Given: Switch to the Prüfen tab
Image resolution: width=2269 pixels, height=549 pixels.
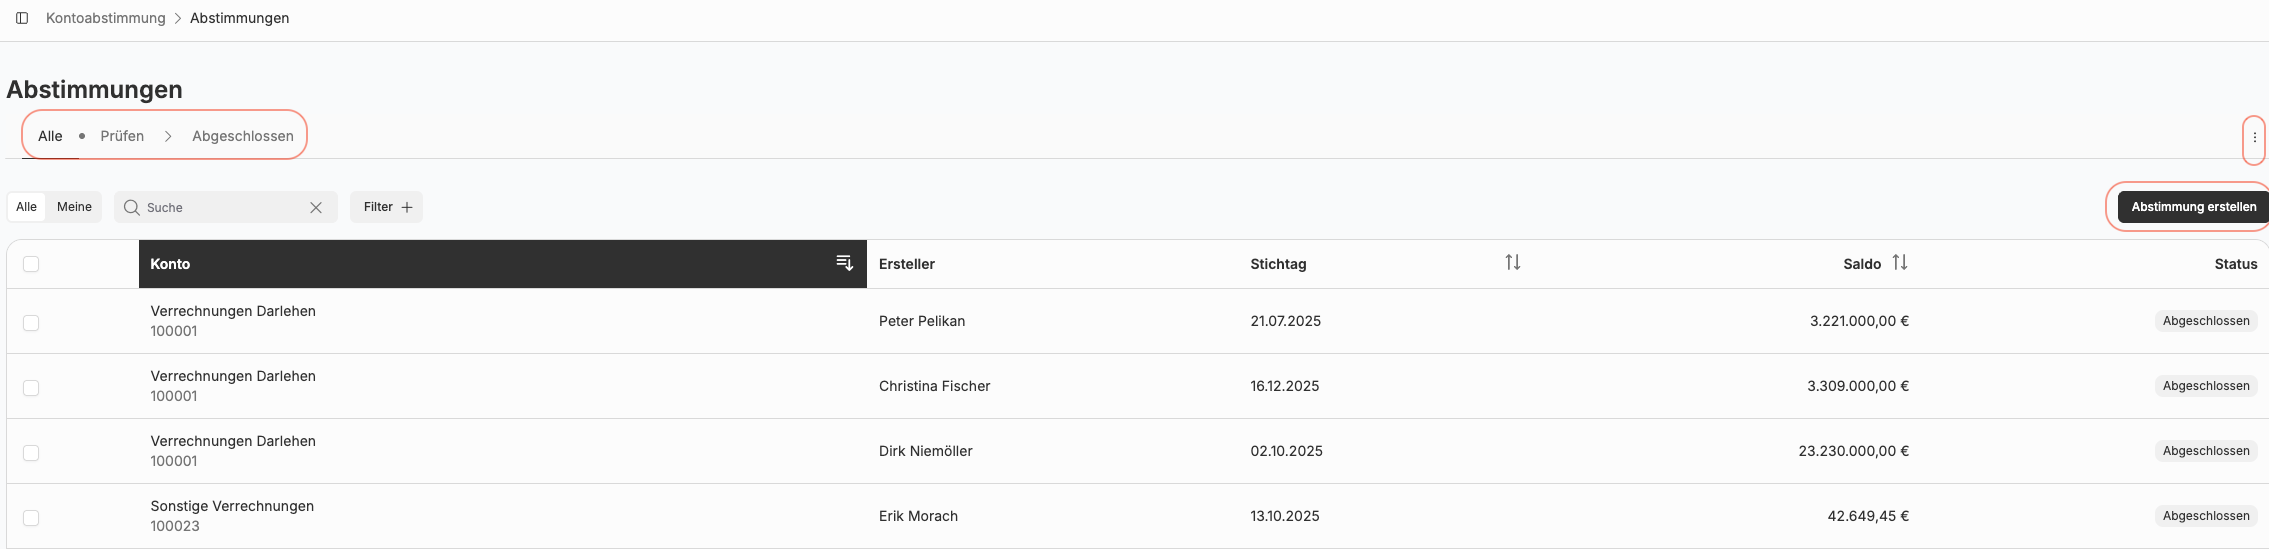Looking at the screenshot, I should coord(122,136).
